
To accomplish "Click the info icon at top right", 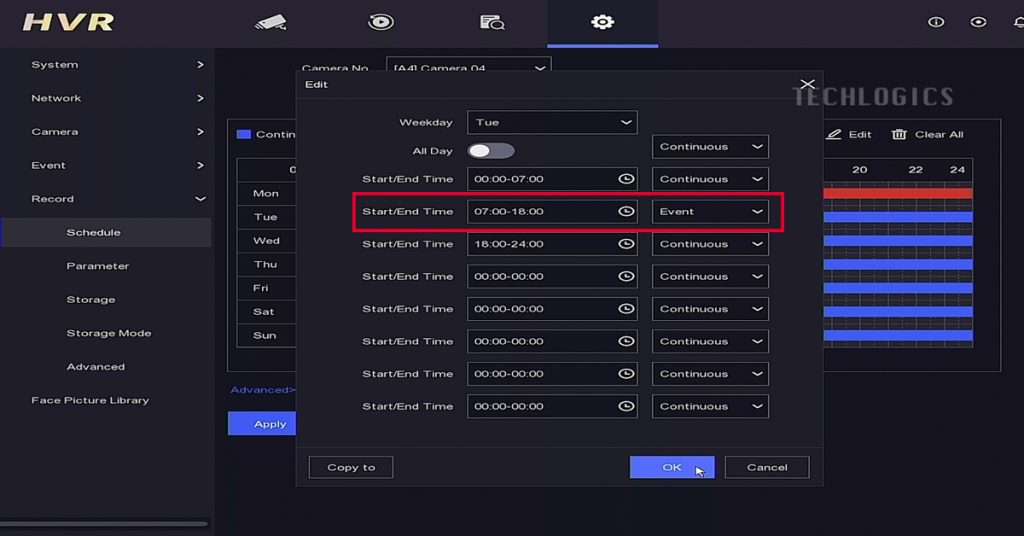I will click(936, 22).
